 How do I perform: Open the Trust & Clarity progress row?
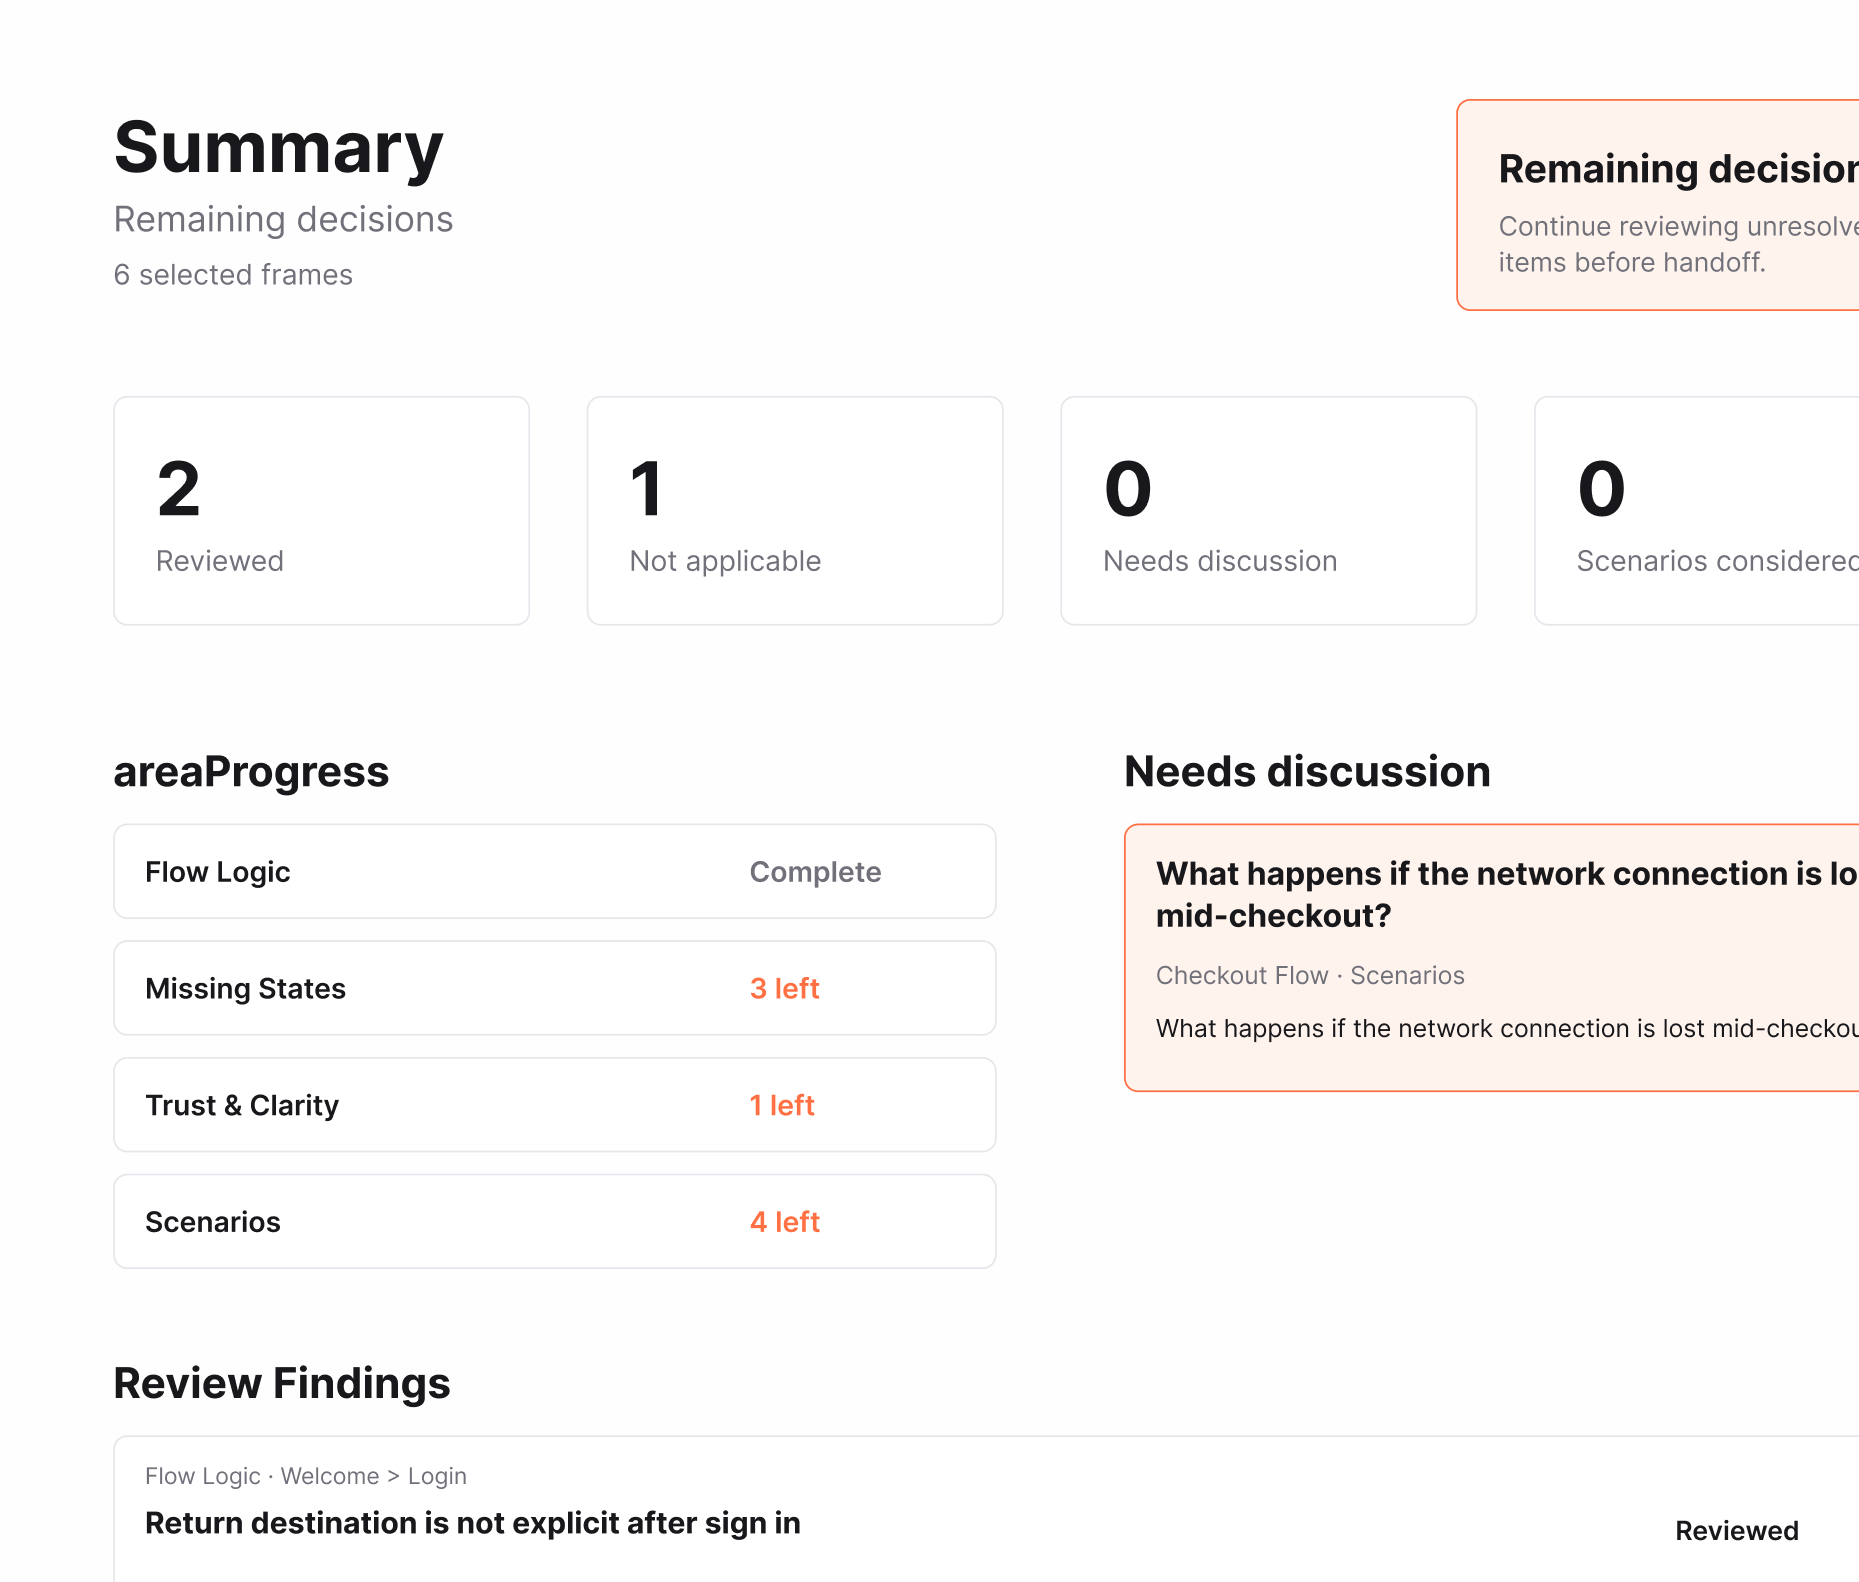555,1105
